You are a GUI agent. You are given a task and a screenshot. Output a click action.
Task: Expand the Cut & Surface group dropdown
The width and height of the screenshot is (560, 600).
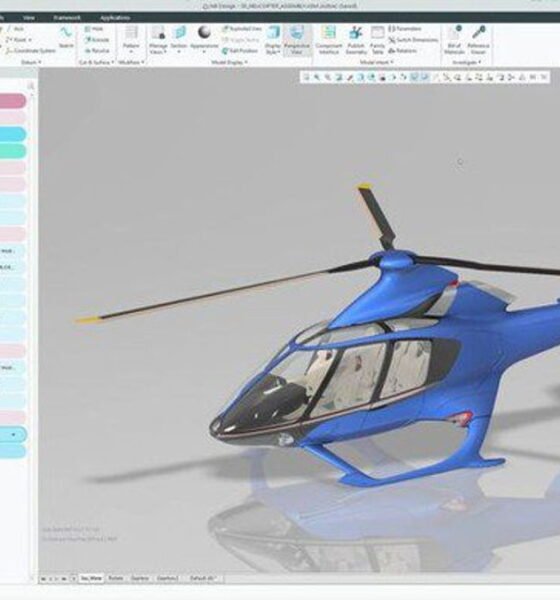tap(96, 62)
